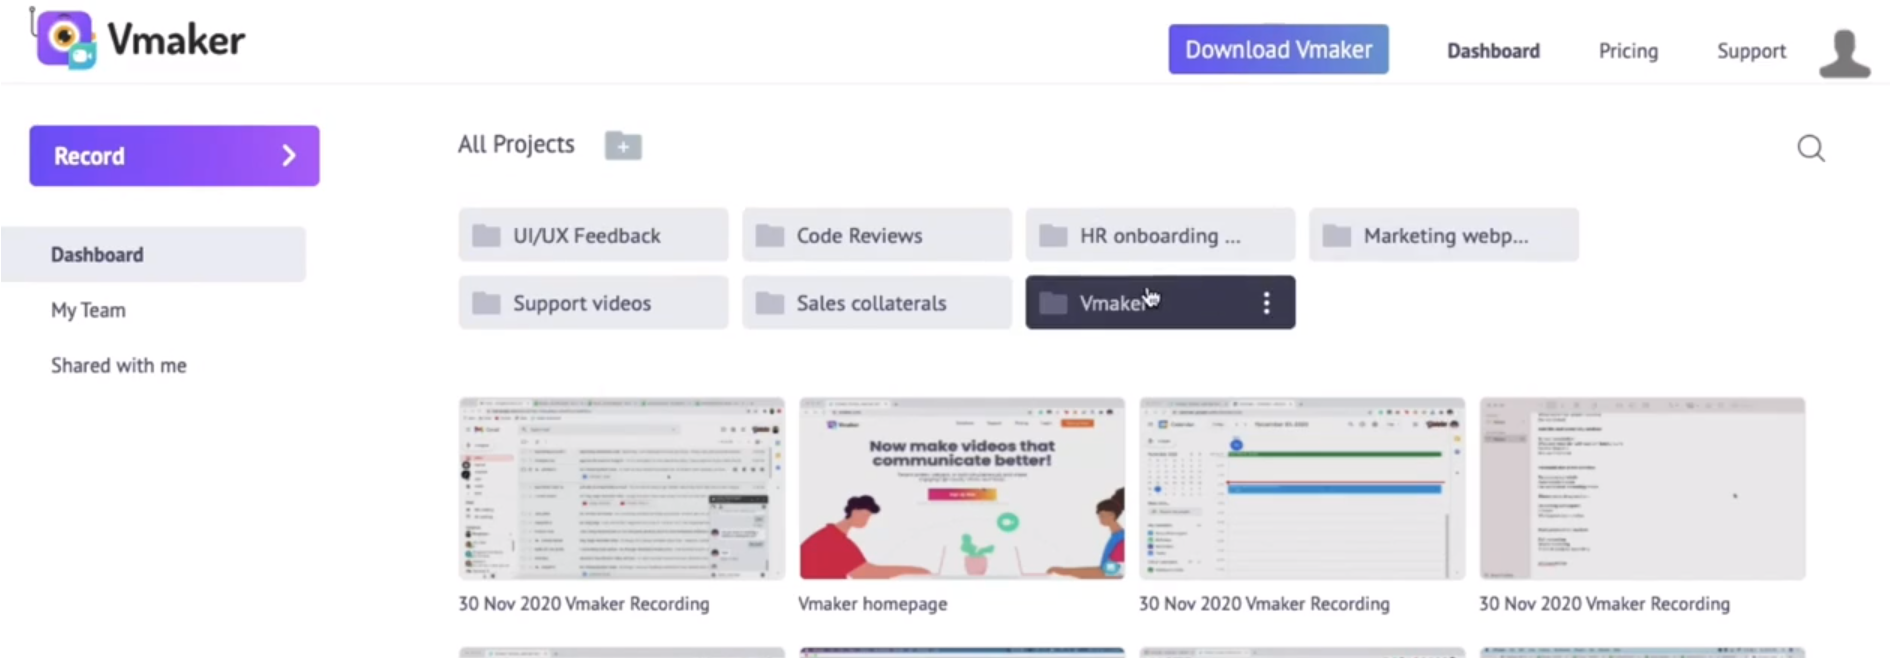The image size is (1890, 658).
Task: Open the Vmaker homepage video thumbnail
Action: [x=961, y=488]
